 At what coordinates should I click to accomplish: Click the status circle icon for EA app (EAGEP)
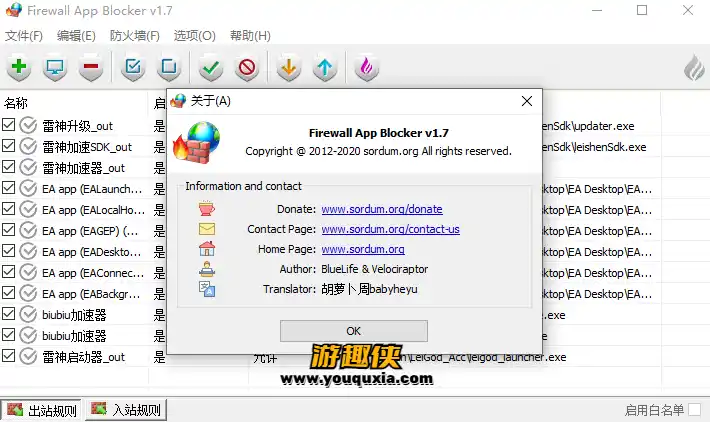pyautogui.click(x=28, y=230)
